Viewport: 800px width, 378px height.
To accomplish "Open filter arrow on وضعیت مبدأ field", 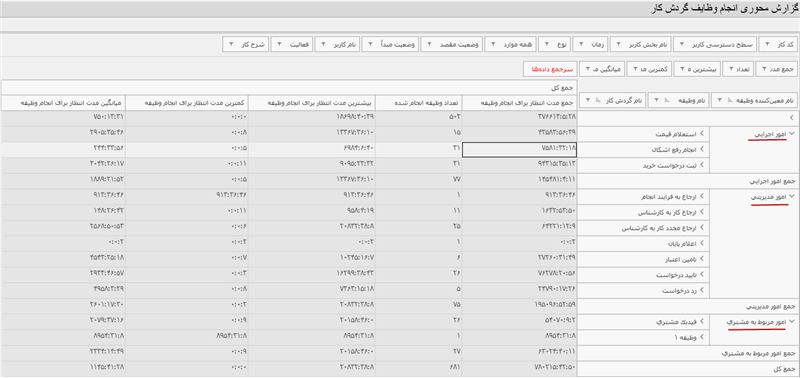I will [370, 44].
